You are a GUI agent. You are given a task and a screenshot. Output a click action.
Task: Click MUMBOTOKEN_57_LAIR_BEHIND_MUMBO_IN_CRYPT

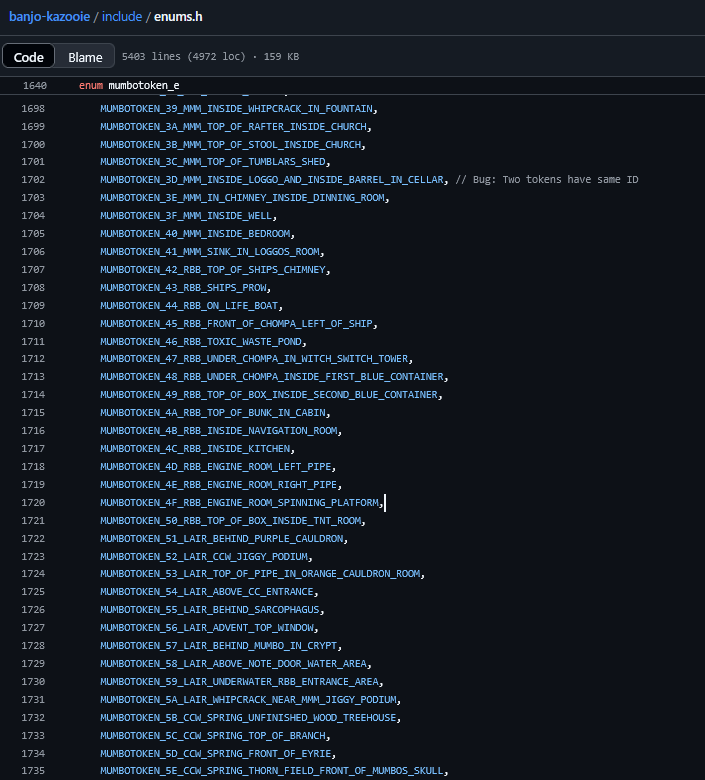pyautogui.click(x=219, y=646)
